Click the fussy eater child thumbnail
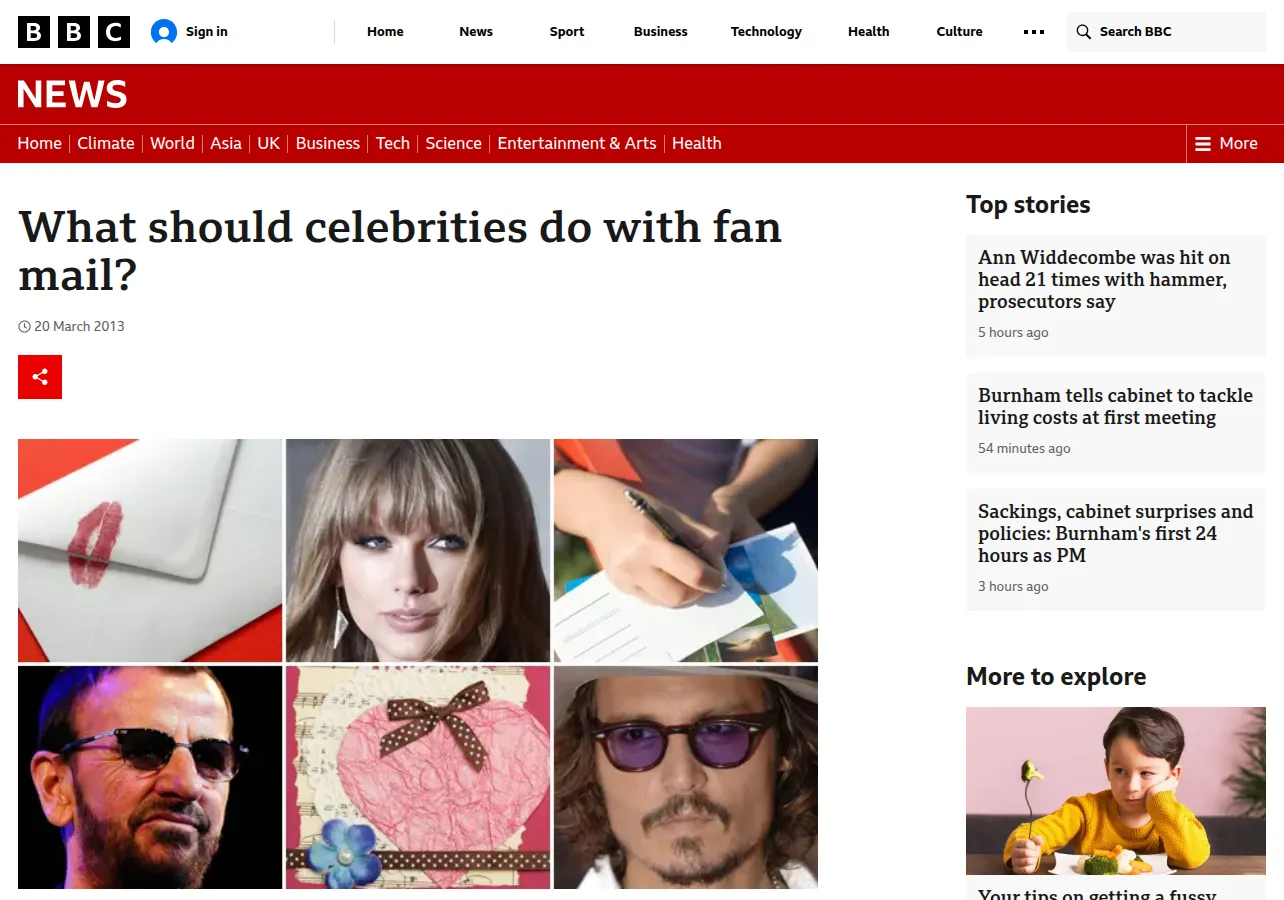The image size is (1284, 900). [1116, 791]
